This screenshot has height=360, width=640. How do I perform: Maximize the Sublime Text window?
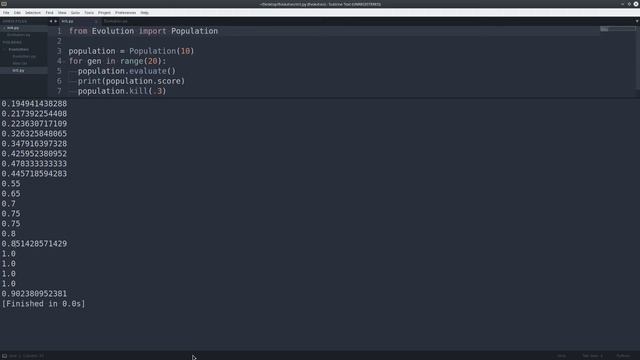click(629, 4)
